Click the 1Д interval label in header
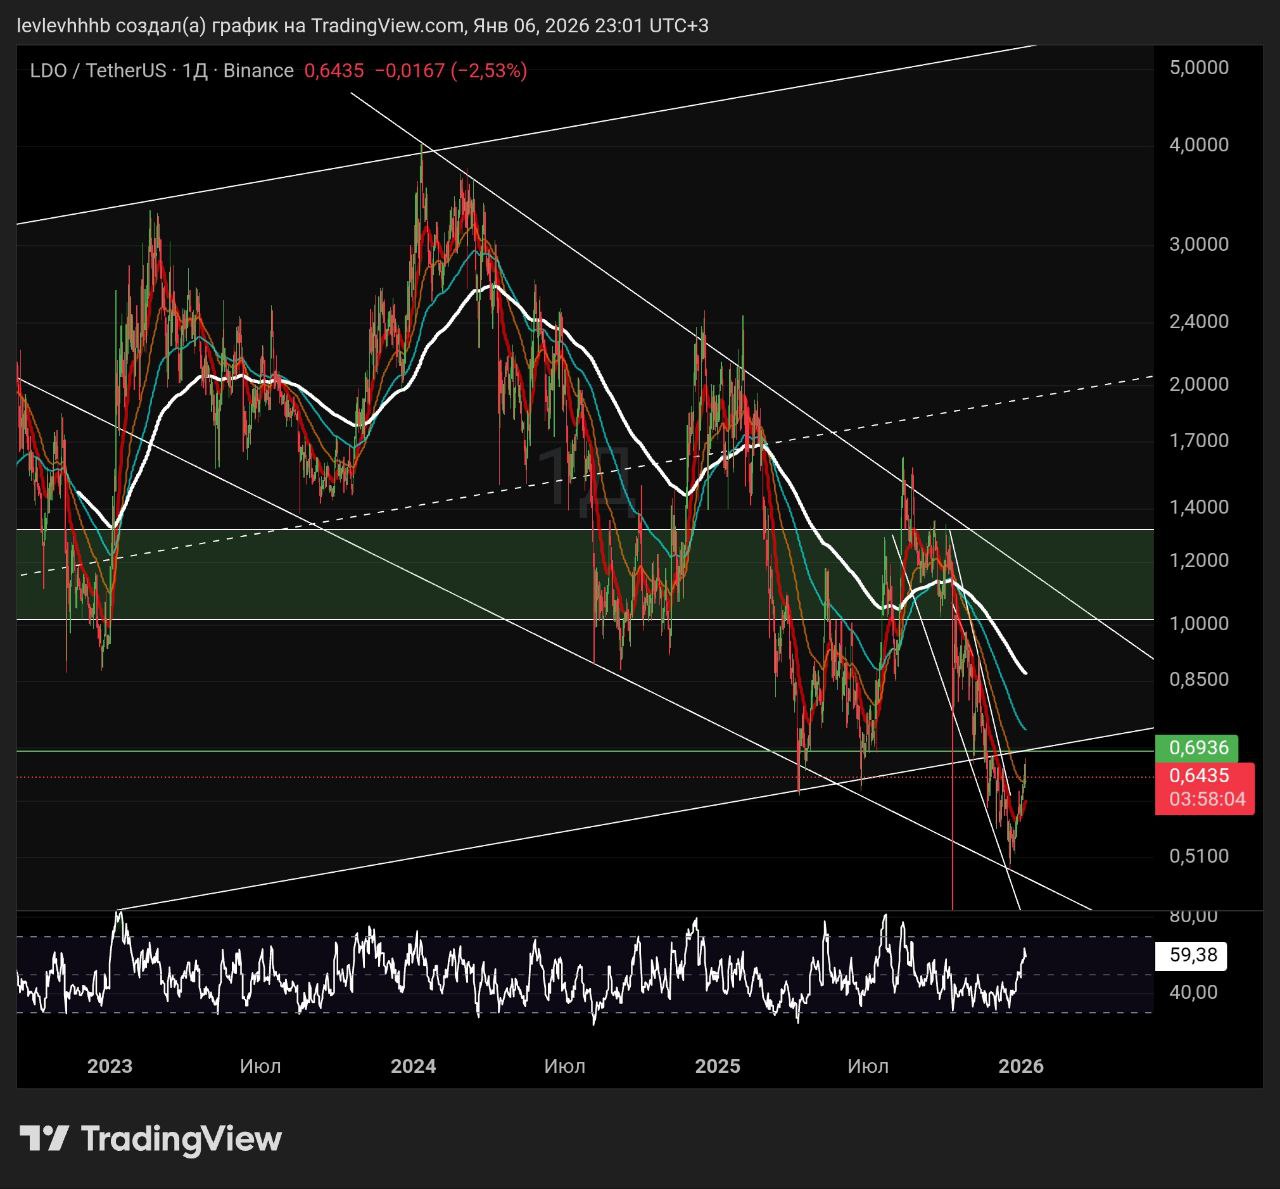The image size is (1280, 1189). pos(194,71)
